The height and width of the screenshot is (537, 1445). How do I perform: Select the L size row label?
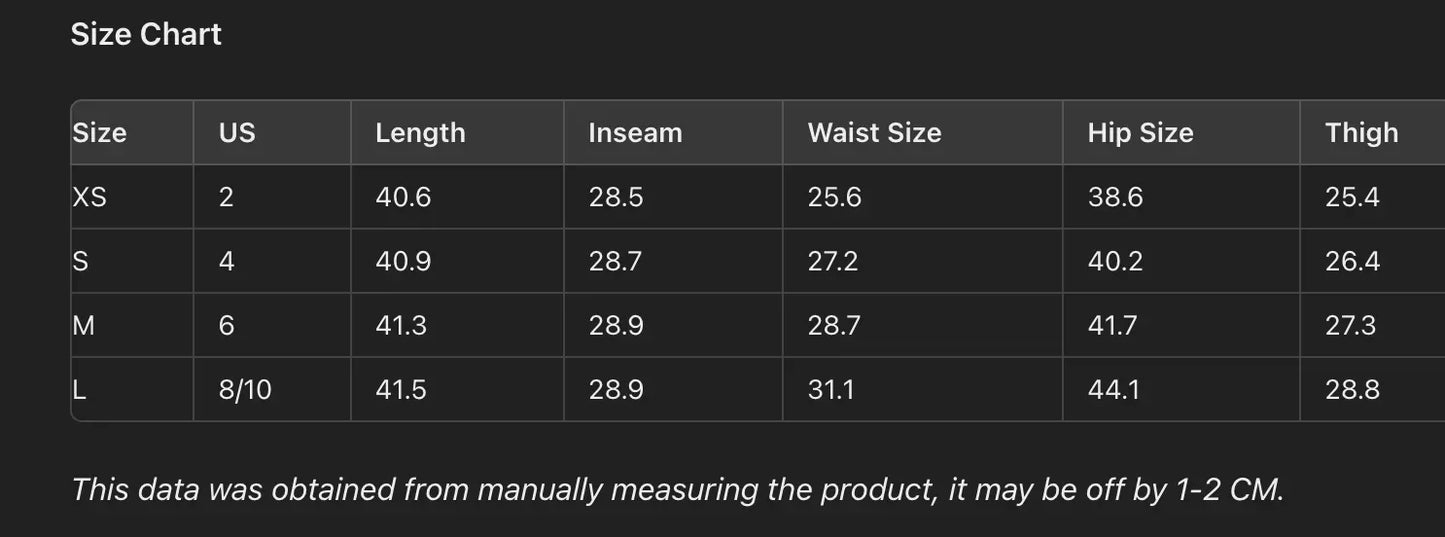(x=80, y=389)
